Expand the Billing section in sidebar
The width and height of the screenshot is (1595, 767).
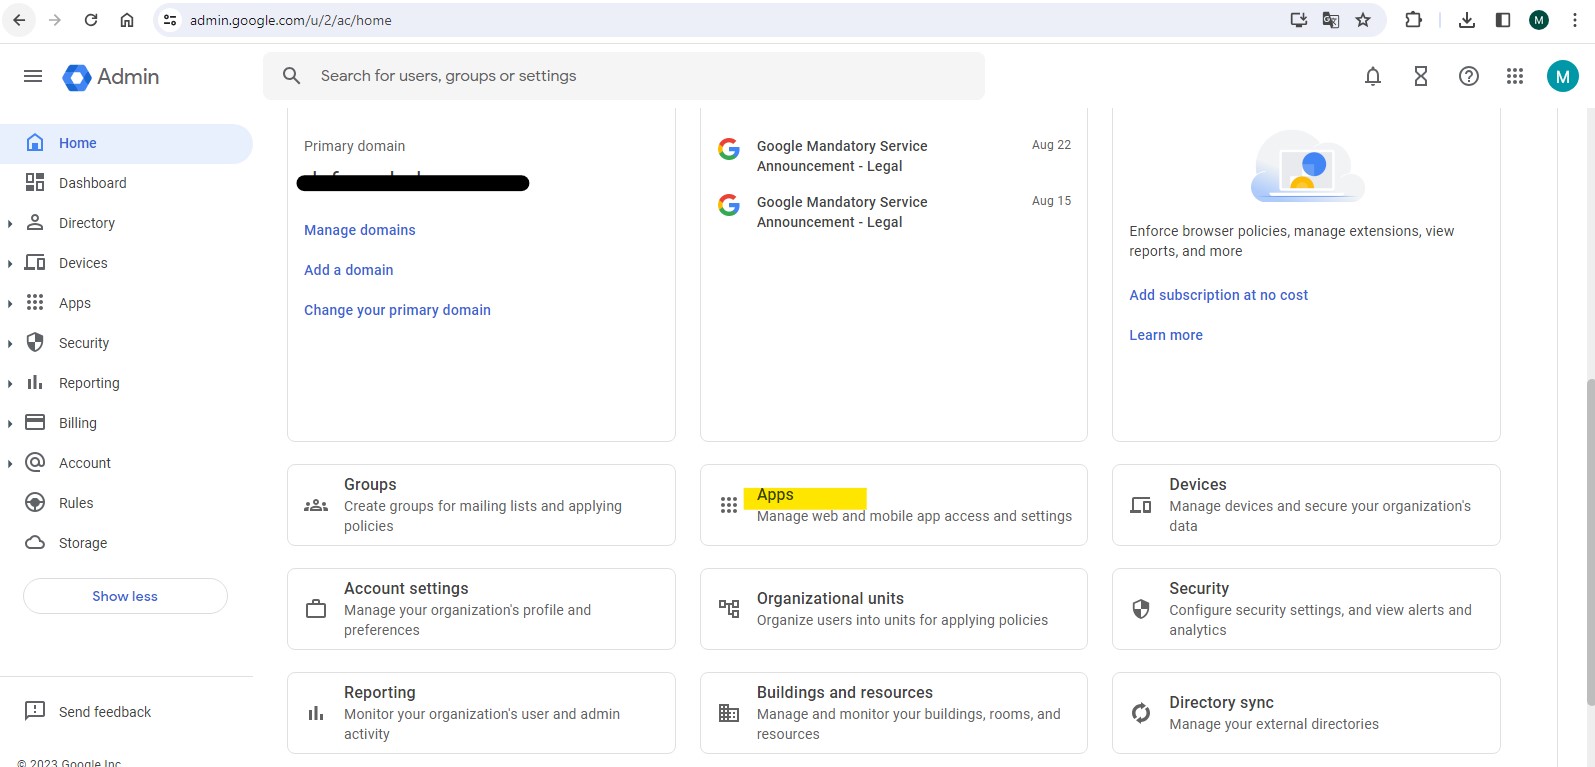[10, 423]
